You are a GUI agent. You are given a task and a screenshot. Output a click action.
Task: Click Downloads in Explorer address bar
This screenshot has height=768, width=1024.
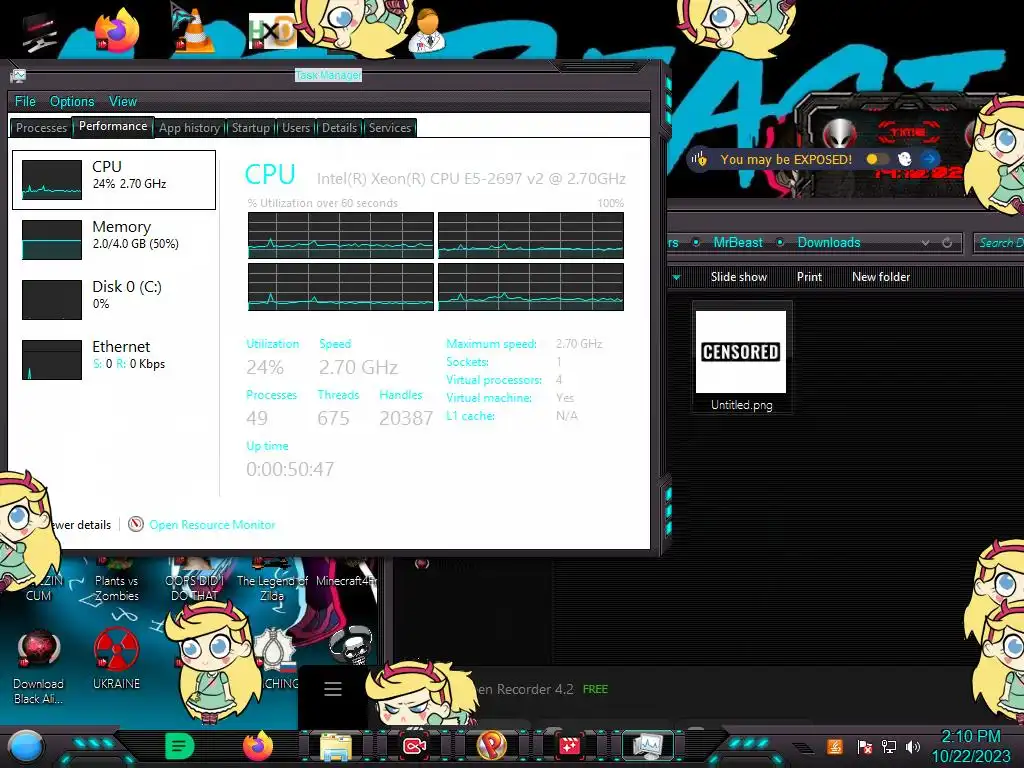point(829,242)
